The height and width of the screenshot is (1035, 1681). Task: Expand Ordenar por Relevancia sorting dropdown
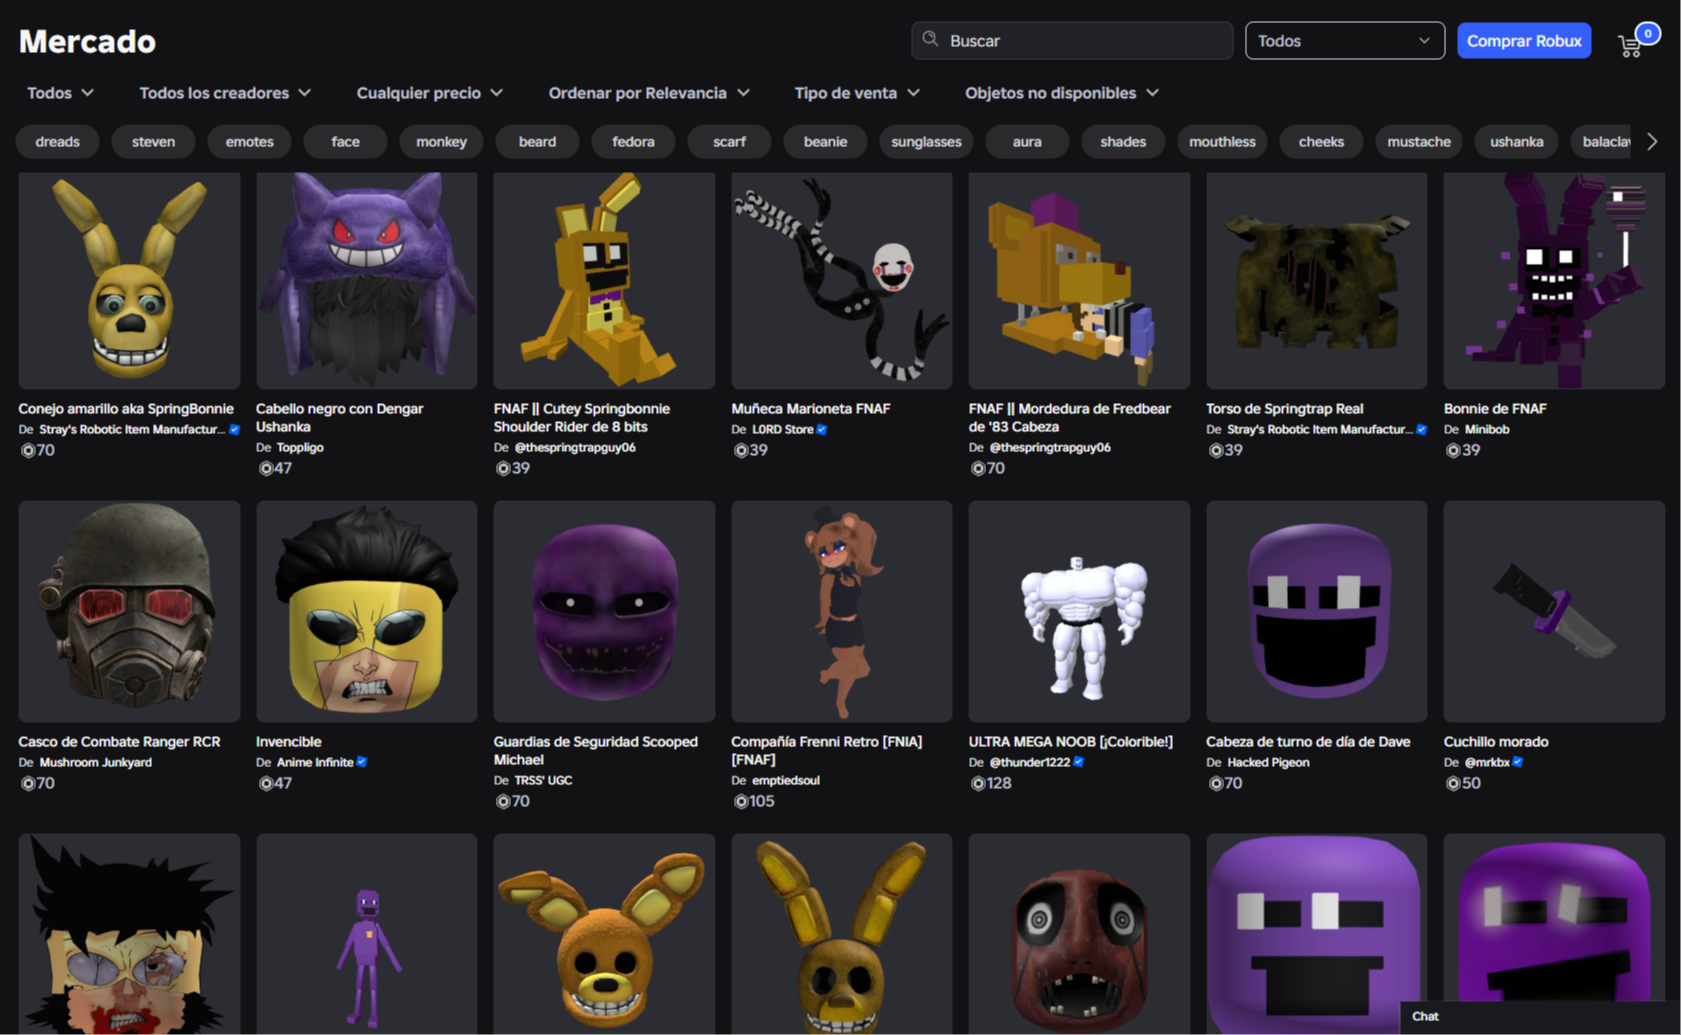648,93
